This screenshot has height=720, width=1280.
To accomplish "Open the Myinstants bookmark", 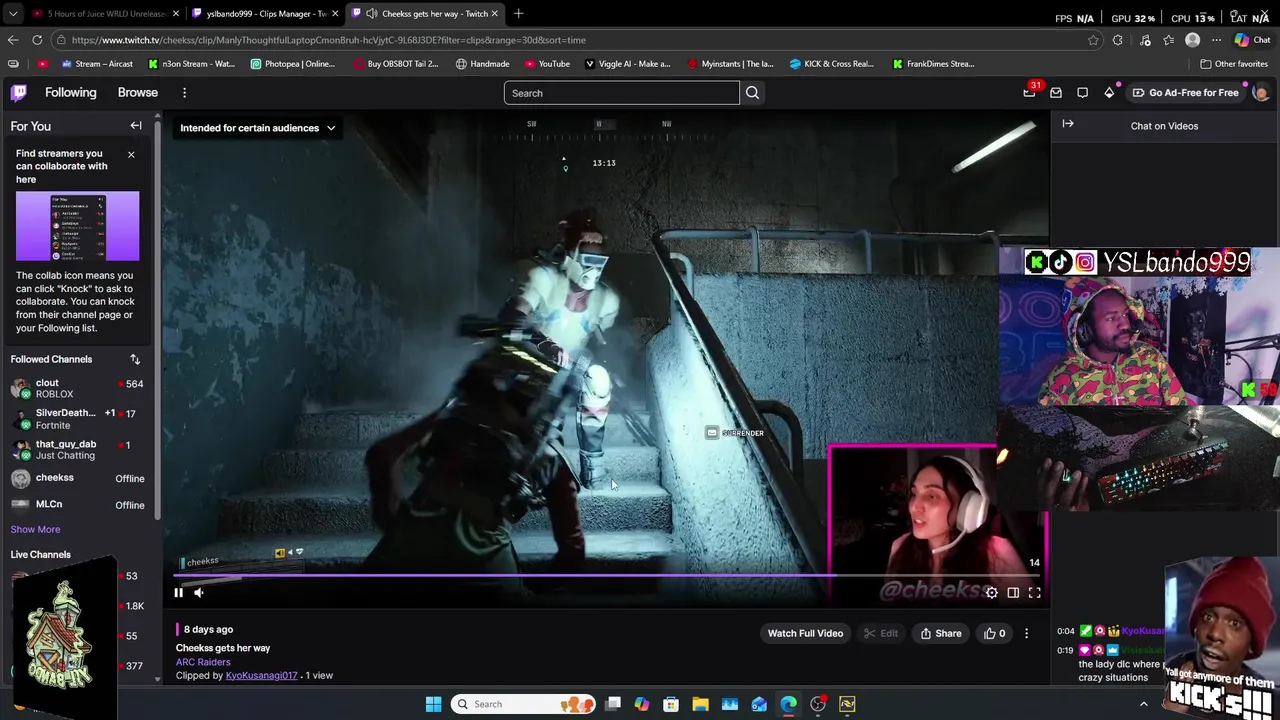I will pyautogui.click(x=731, y=64).
